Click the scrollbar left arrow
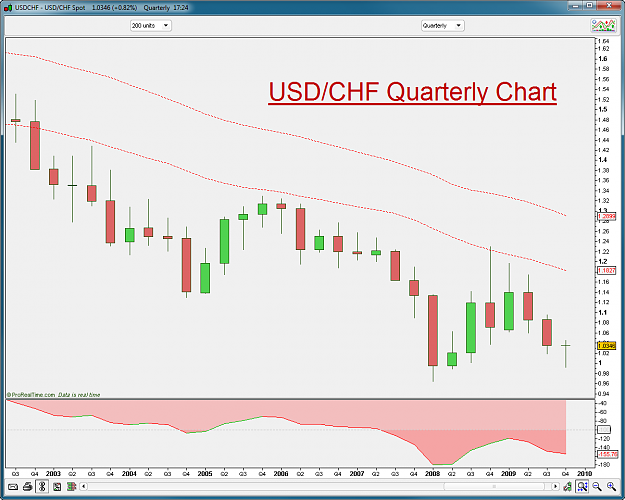The width and height of the screenshot is (625, 500). [x=83, y=486]
